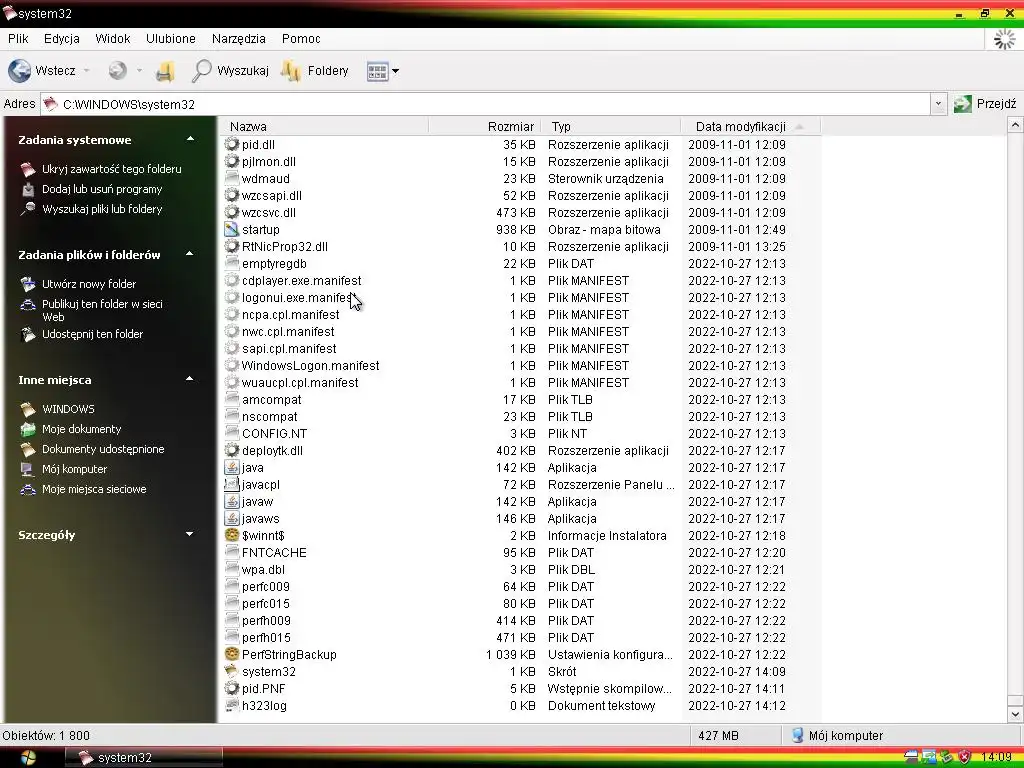
Task: Open the Plik menu
Action: point(18,39)
